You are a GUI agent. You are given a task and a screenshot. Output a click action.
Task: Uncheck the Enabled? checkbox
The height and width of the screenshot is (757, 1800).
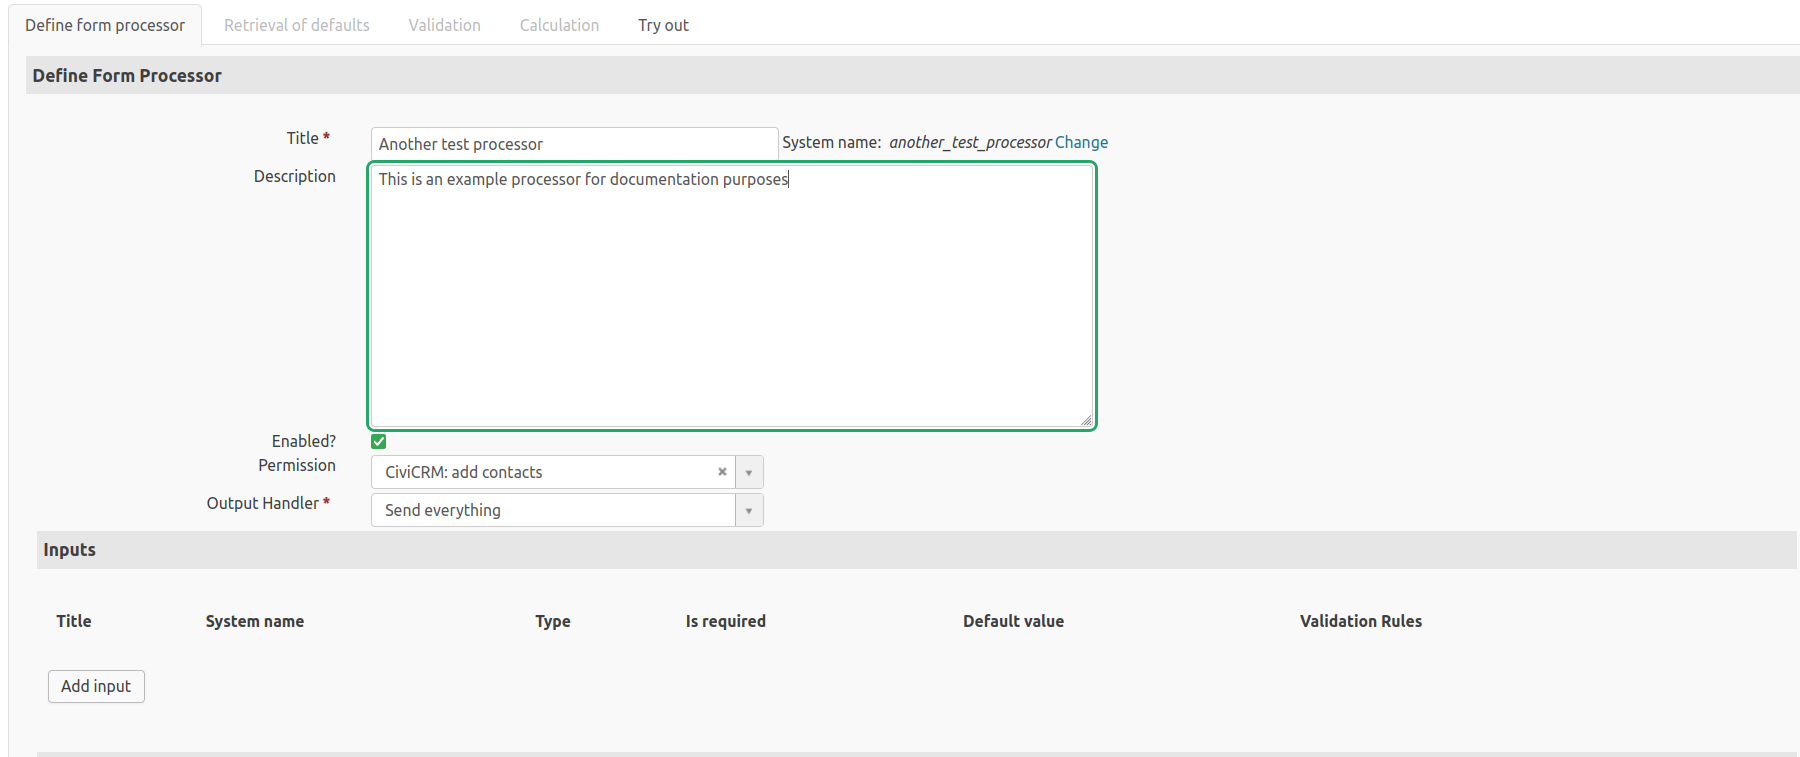379,441
